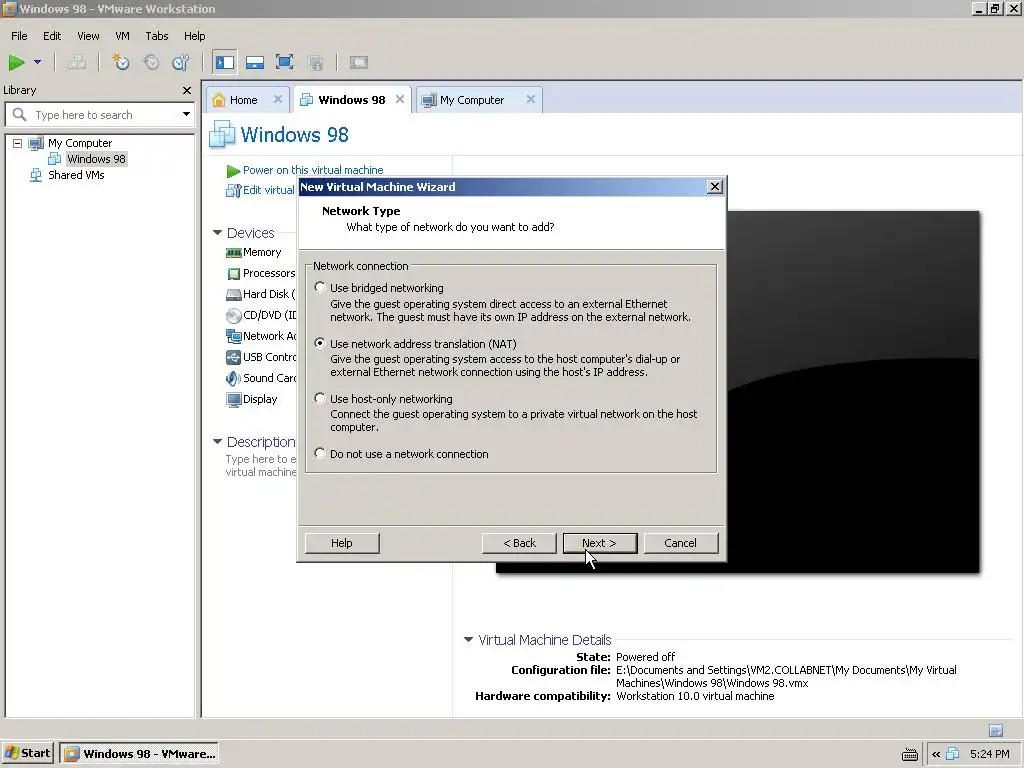Close the Library panel
This screenshot has height=768, width=1024.
coord(187,90)
